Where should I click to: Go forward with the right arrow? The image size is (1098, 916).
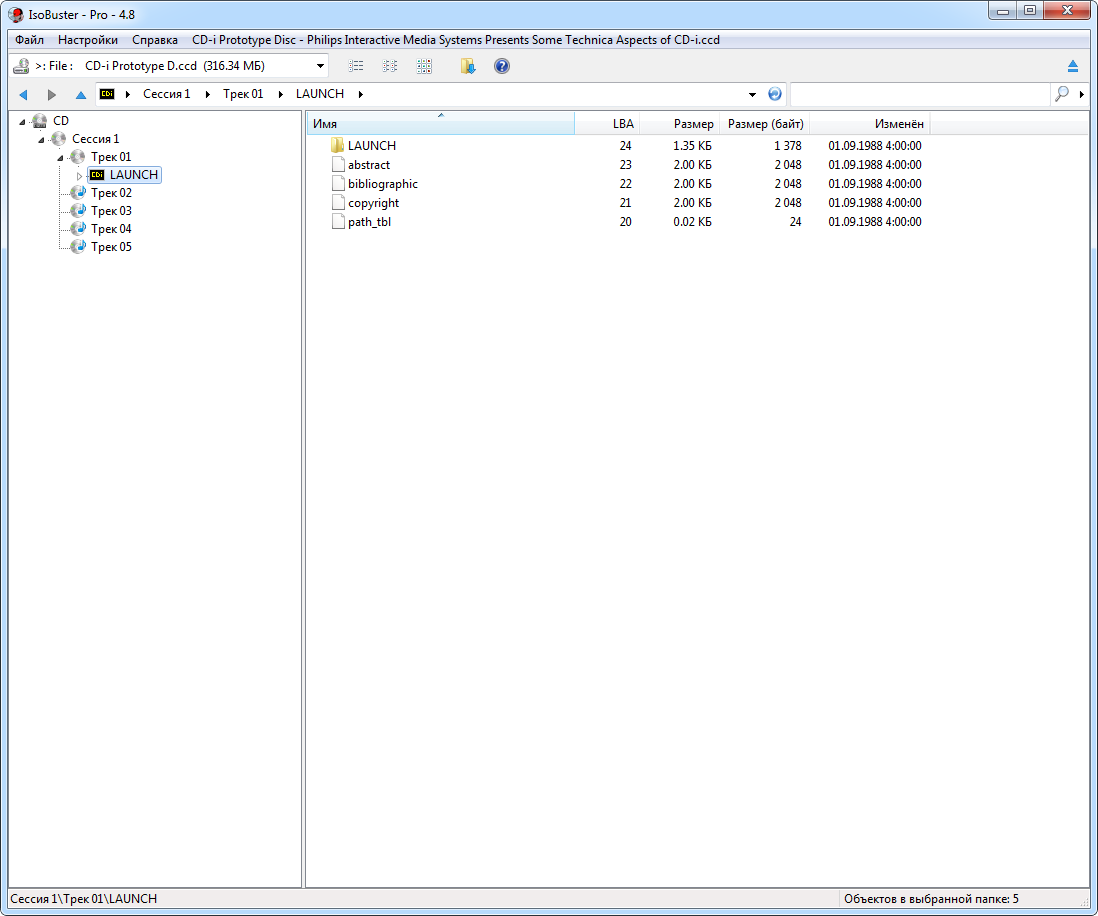(x=52, y=95)
